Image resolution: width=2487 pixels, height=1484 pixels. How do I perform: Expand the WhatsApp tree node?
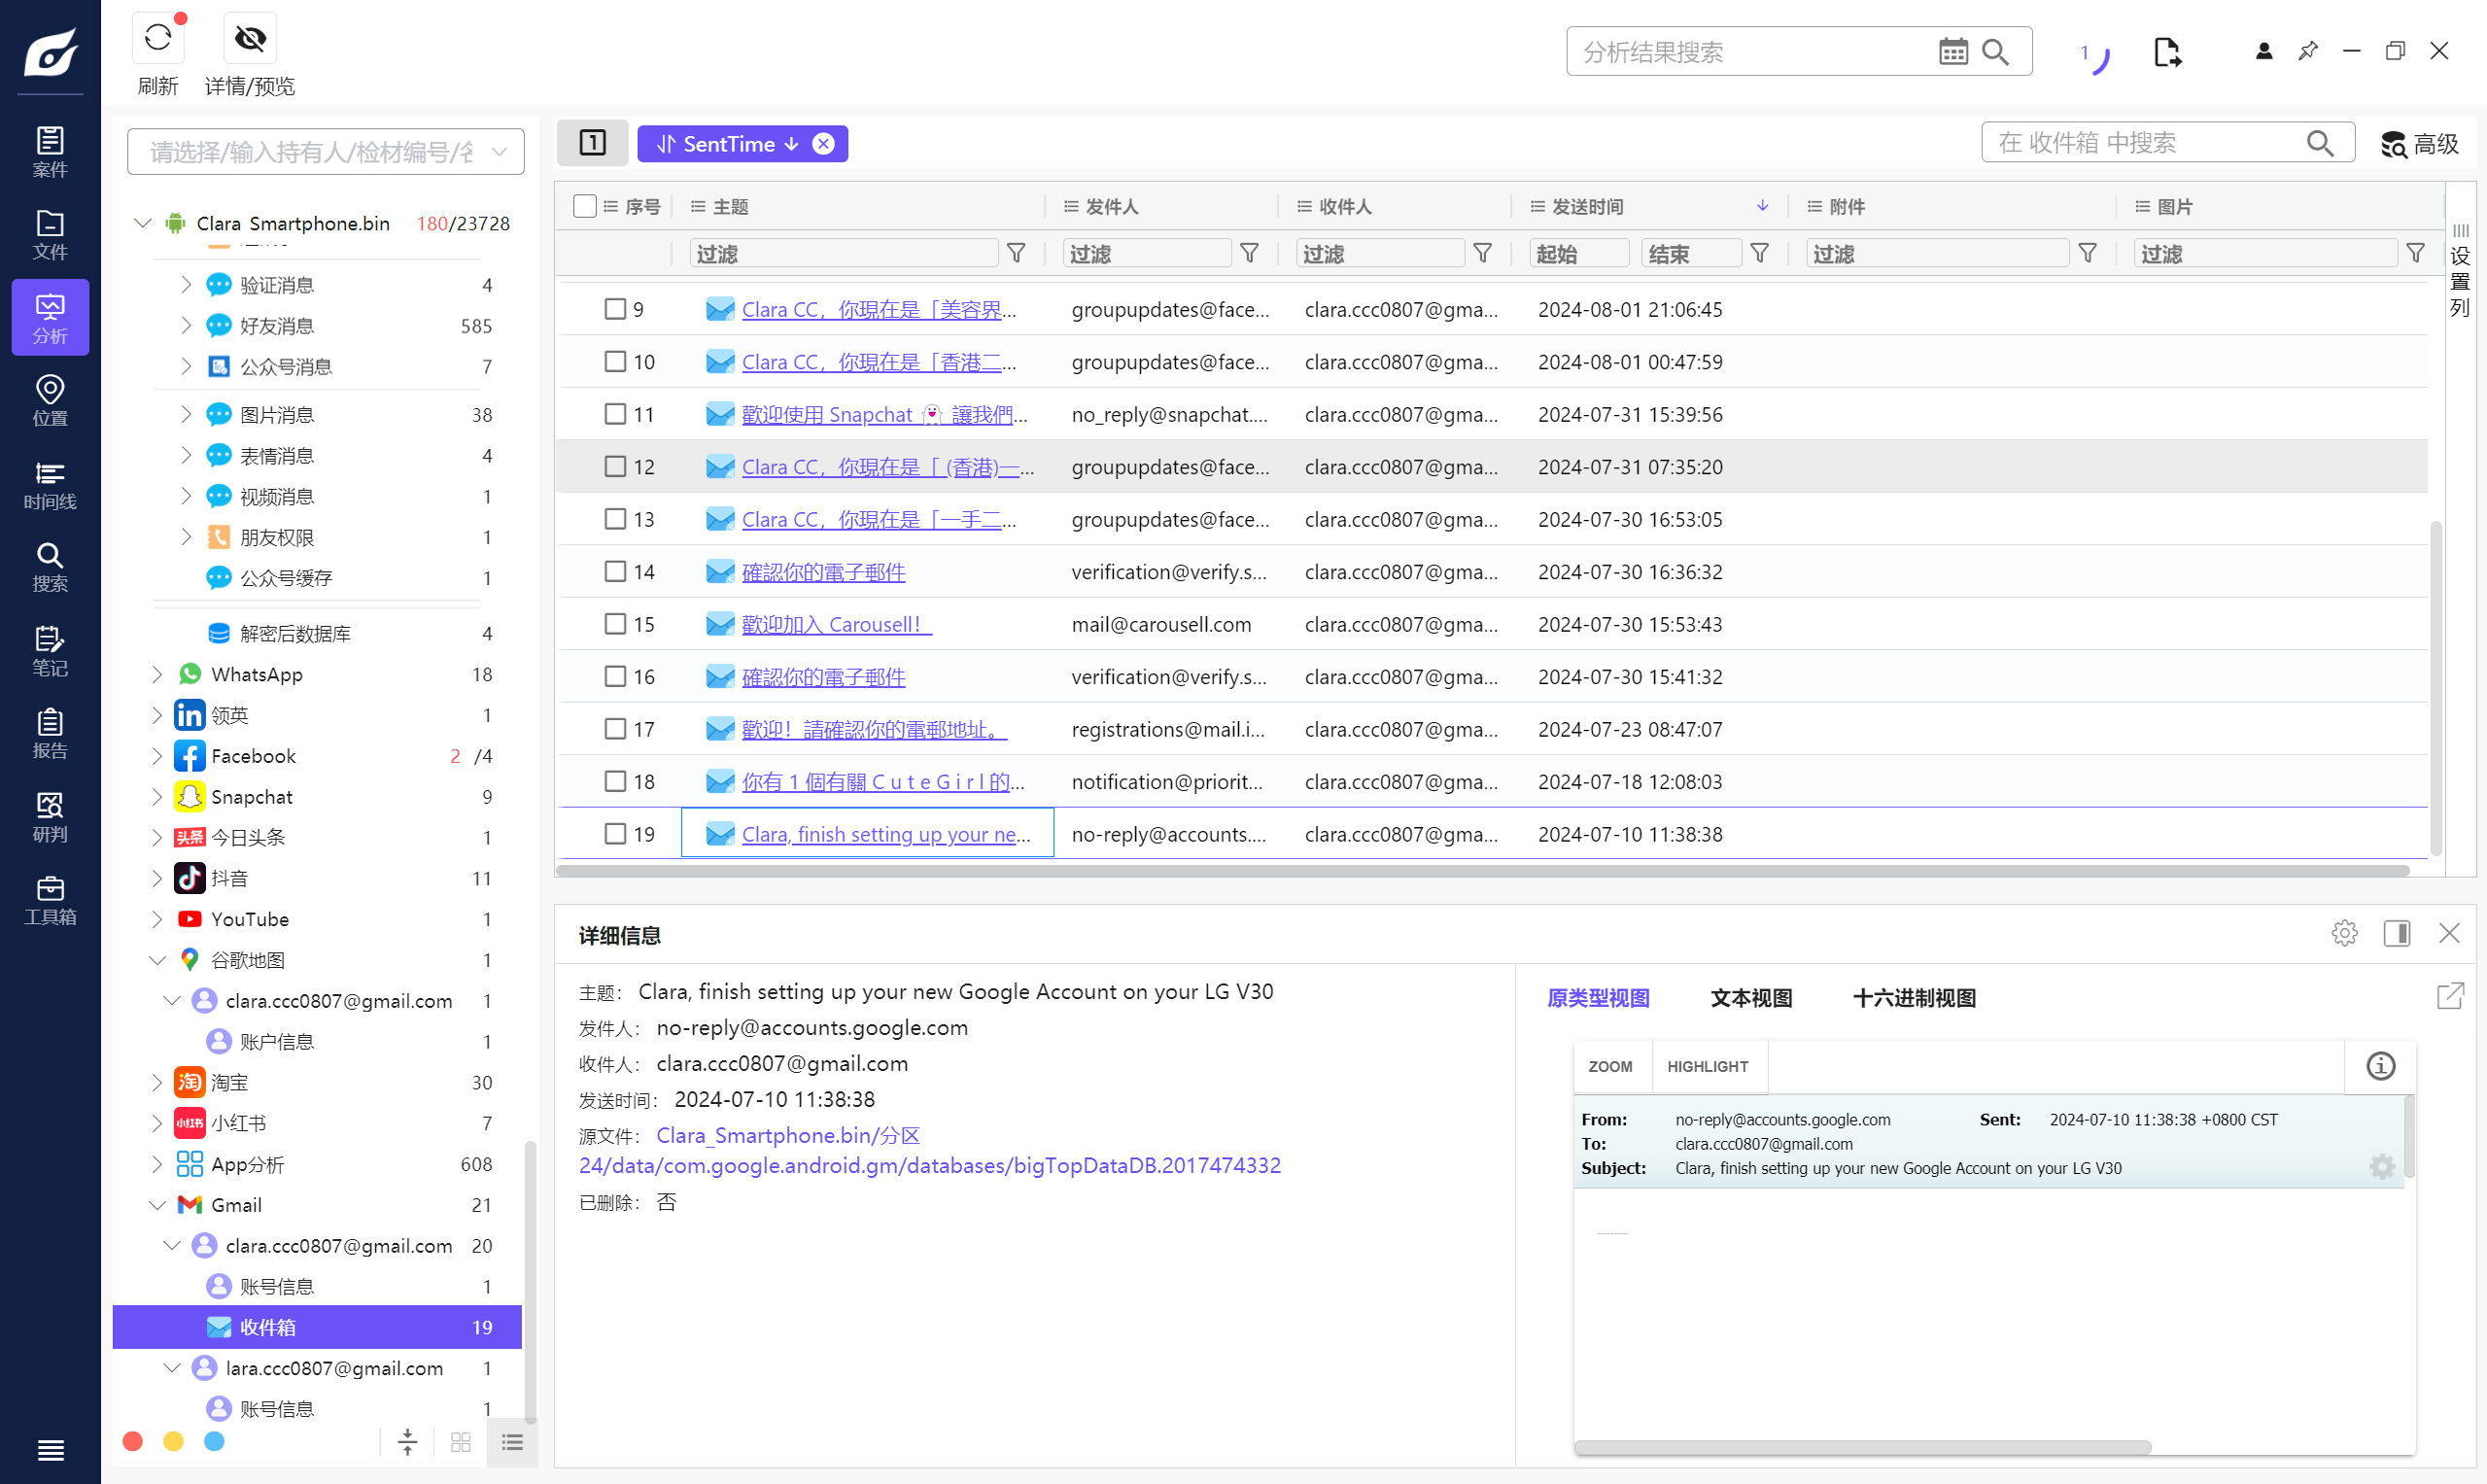pyautogui.click(x=157, y=675)
